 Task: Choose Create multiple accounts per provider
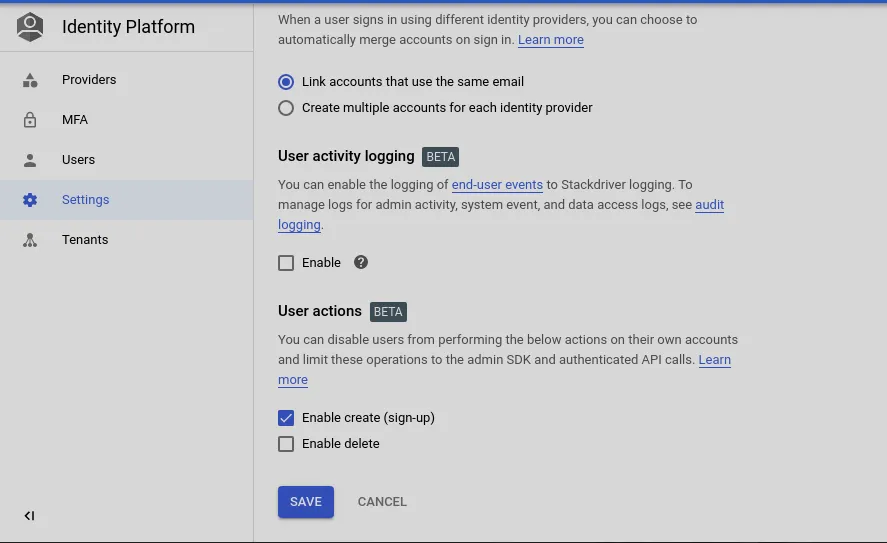coord(287,108)
